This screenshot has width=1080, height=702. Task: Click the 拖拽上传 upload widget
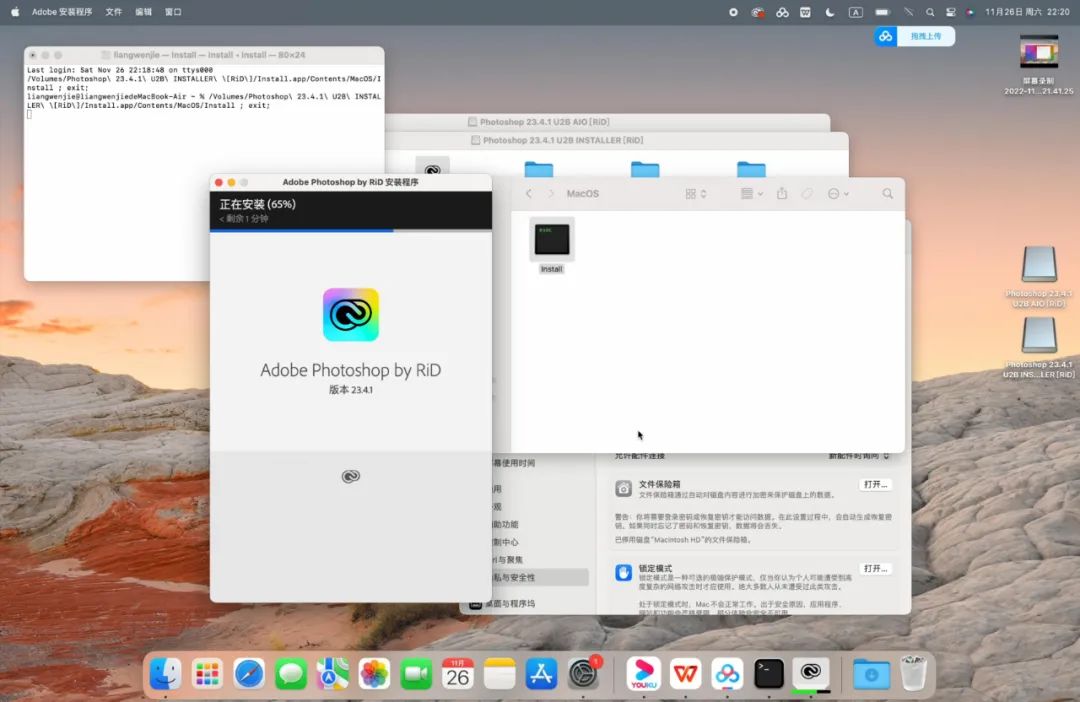tap(915, 36)
